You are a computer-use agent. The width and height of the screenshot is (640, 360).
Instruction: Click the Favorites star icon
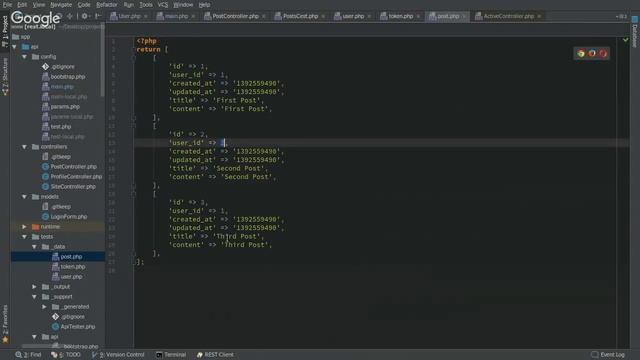coord(5,340)
